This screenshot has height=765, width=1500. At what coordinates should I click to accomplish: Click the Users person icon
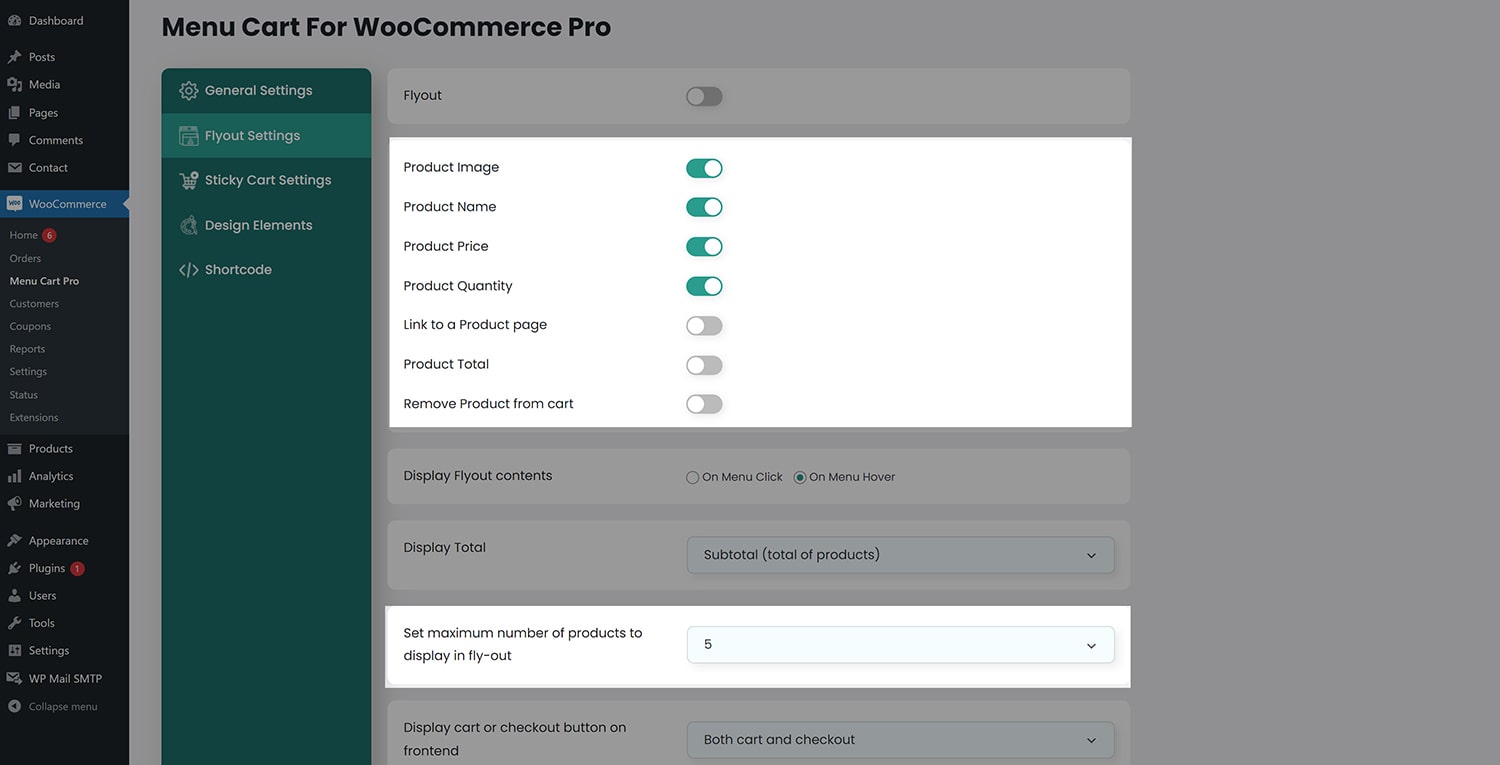pos(14,596)
